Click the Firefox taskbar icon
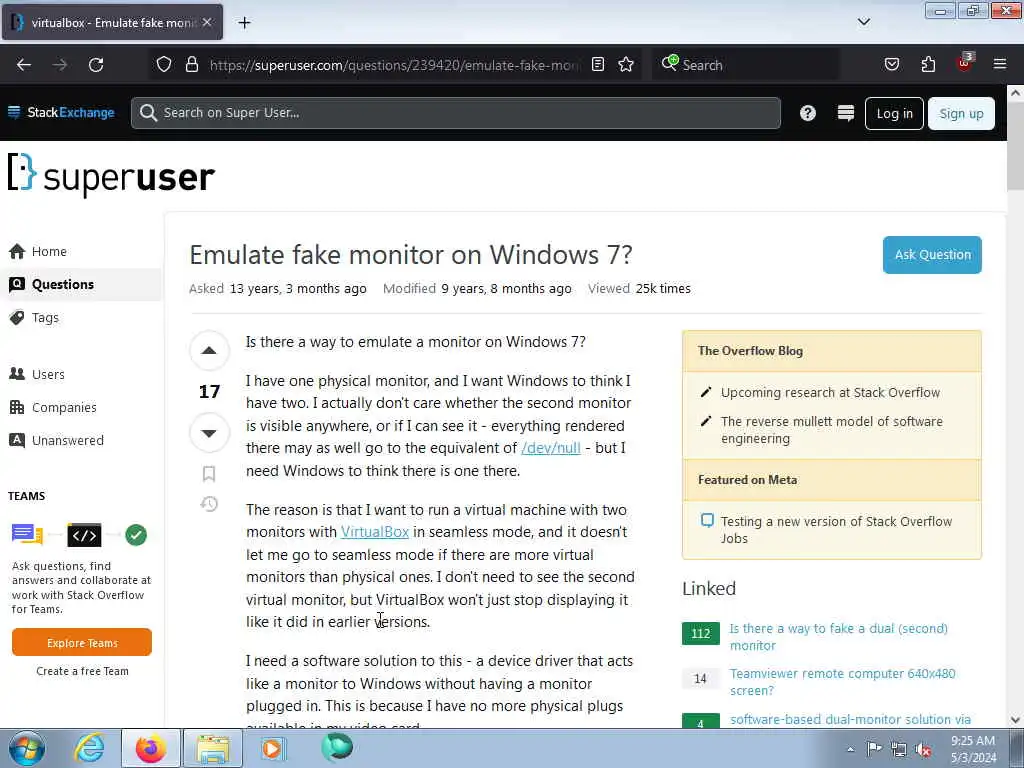The height and width of the screenshot is (768, 1024). point(151,748)
